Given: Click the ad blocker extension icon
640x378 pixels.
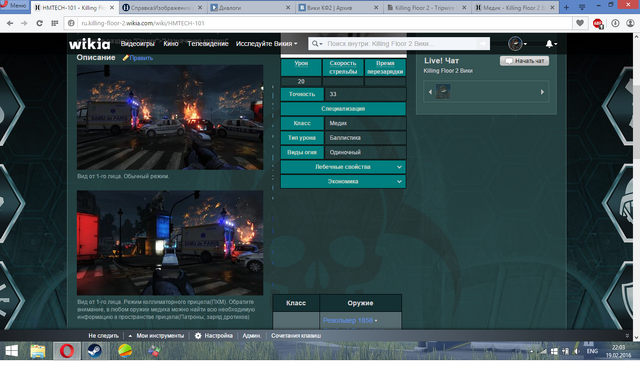Looking at the screenshot, I should point(598,24).
